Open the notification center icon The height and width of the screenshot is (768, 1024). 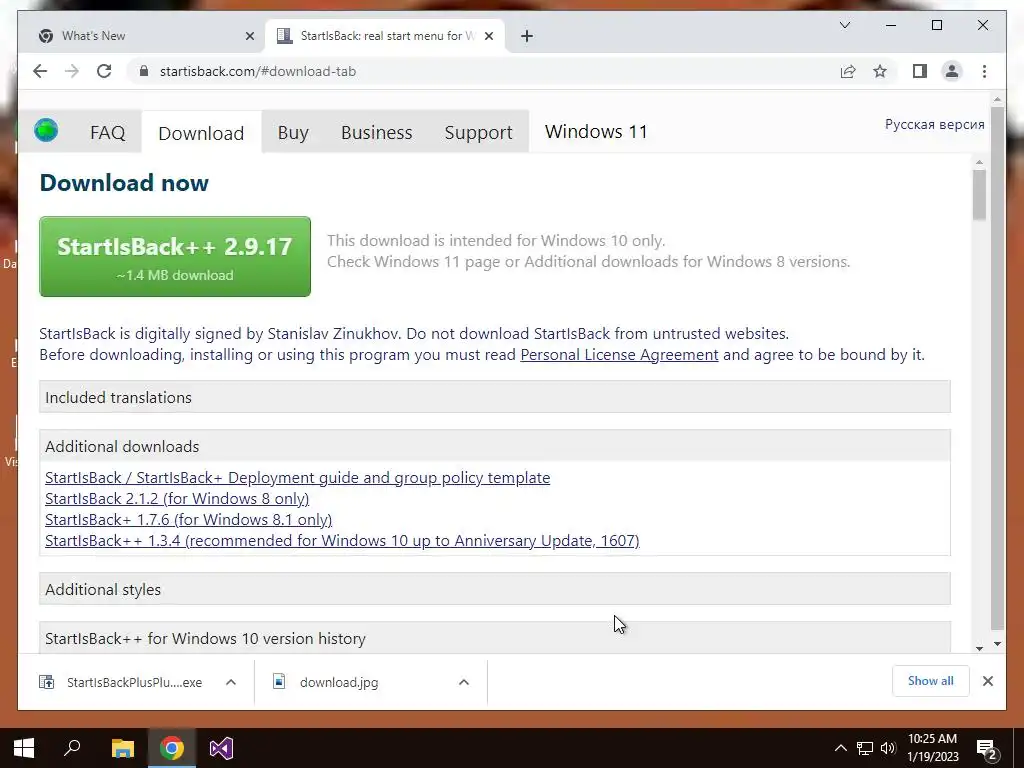point(987,749)
